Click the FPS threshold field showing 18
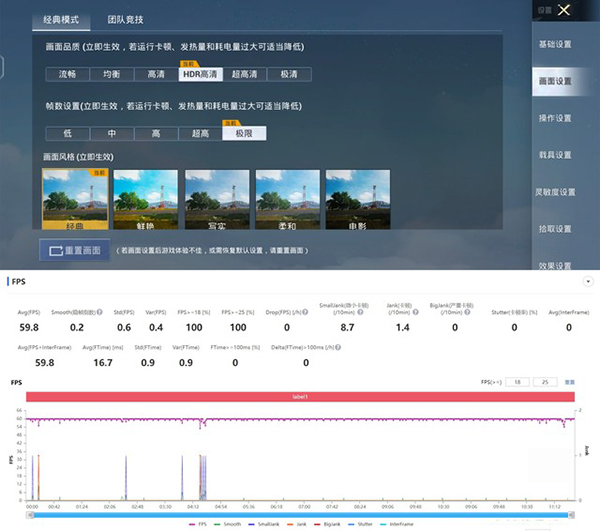Screen dimensions: 600x531 (x=519, y=382)
